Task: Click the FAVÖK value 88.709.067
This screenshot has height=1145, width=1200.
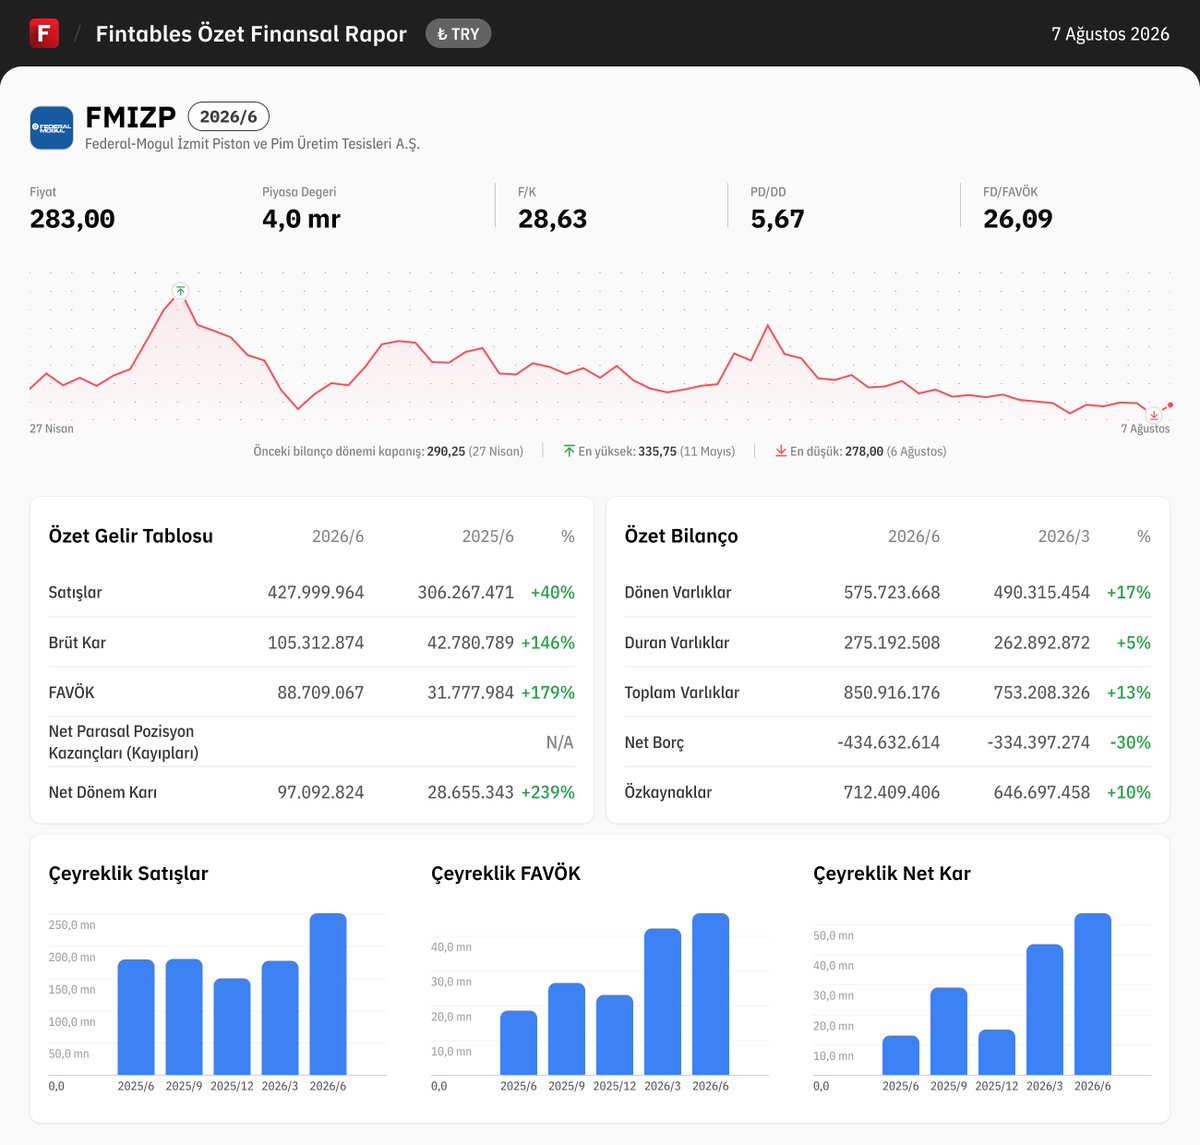Action: tap(321, 692)
